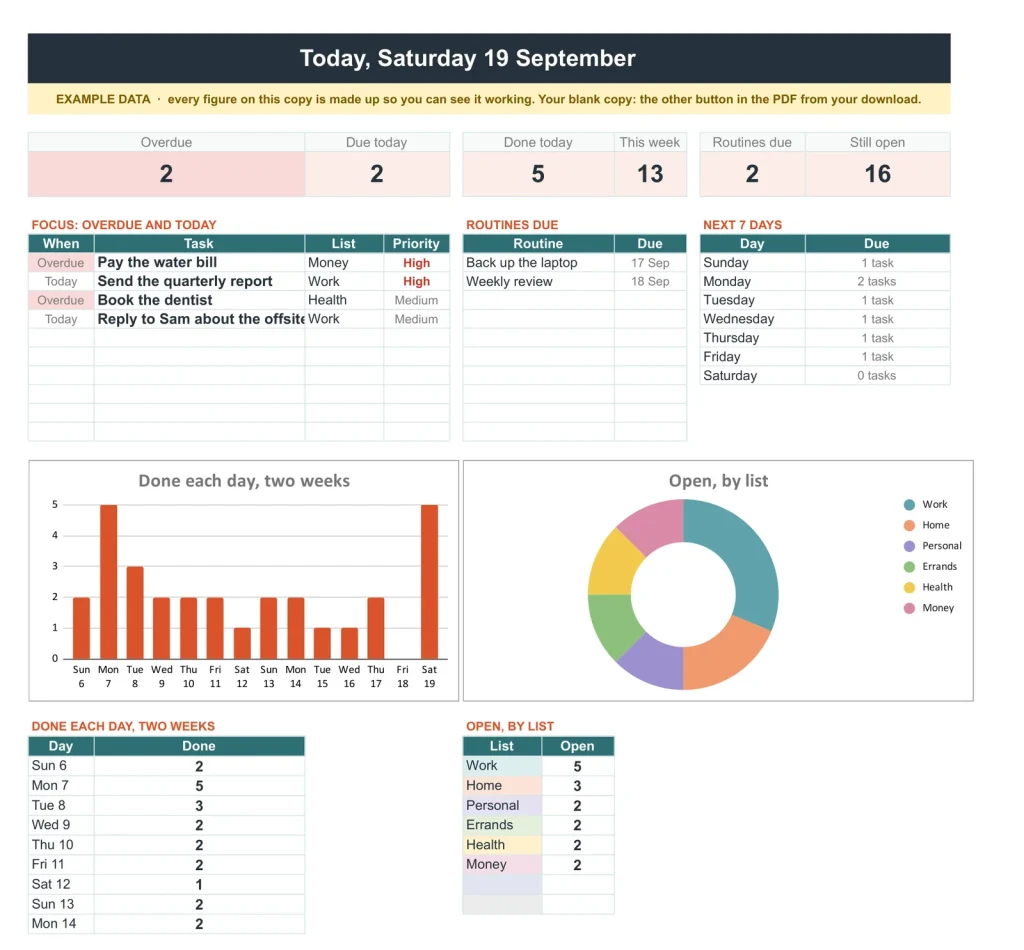Click the Routines due count card
Viewport: 1024px width, 950px height.
point(752,165)
